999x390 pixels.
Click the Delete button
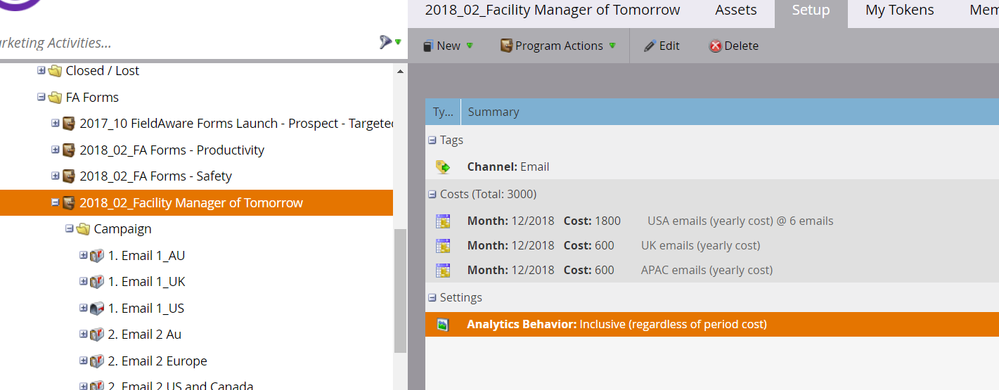pyautogui.click(x=734, y=46)
